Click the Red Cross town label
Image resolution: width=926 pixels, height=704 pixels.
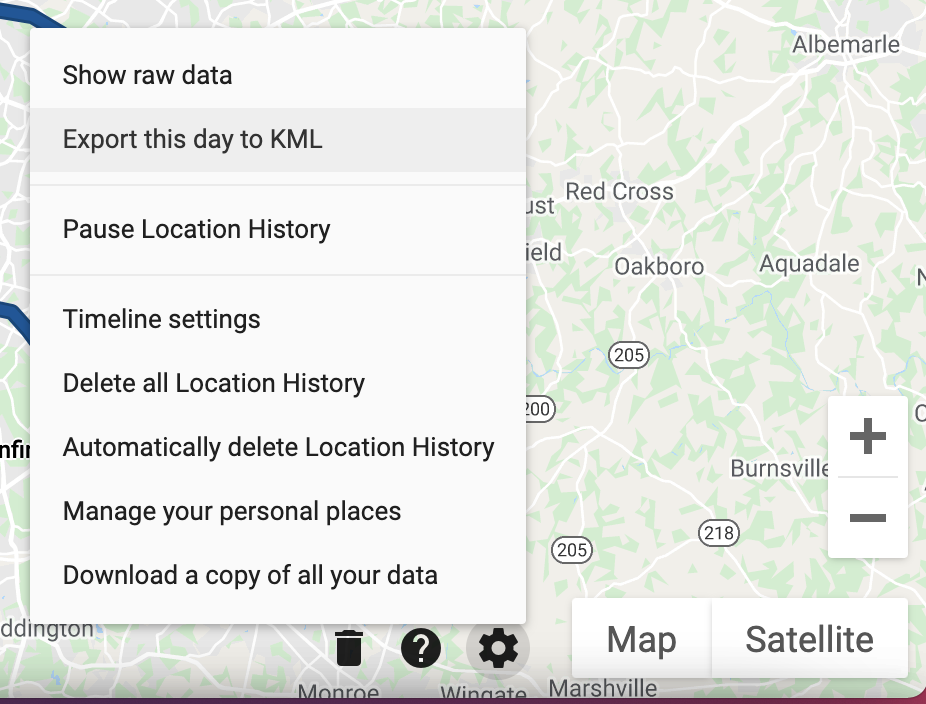[x=619, y=191]
